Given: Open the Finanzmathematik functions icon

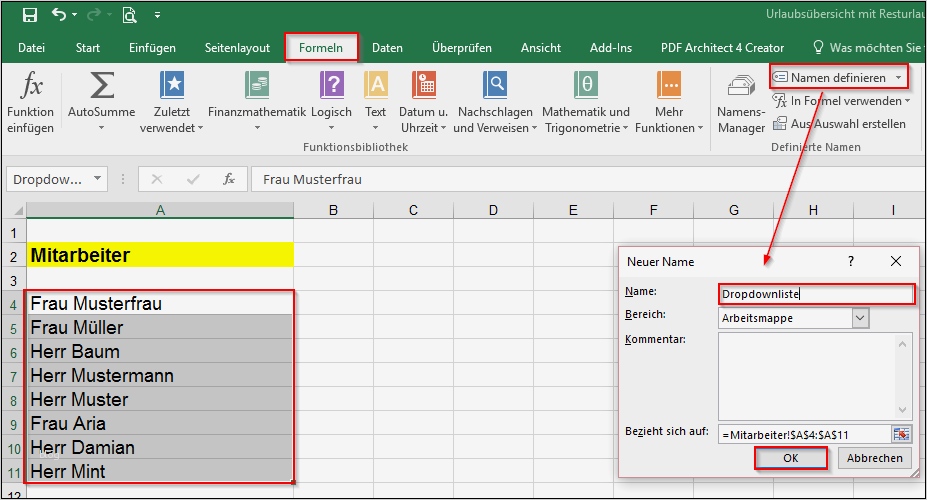Looking at the screenshot, I should (257, 85).
